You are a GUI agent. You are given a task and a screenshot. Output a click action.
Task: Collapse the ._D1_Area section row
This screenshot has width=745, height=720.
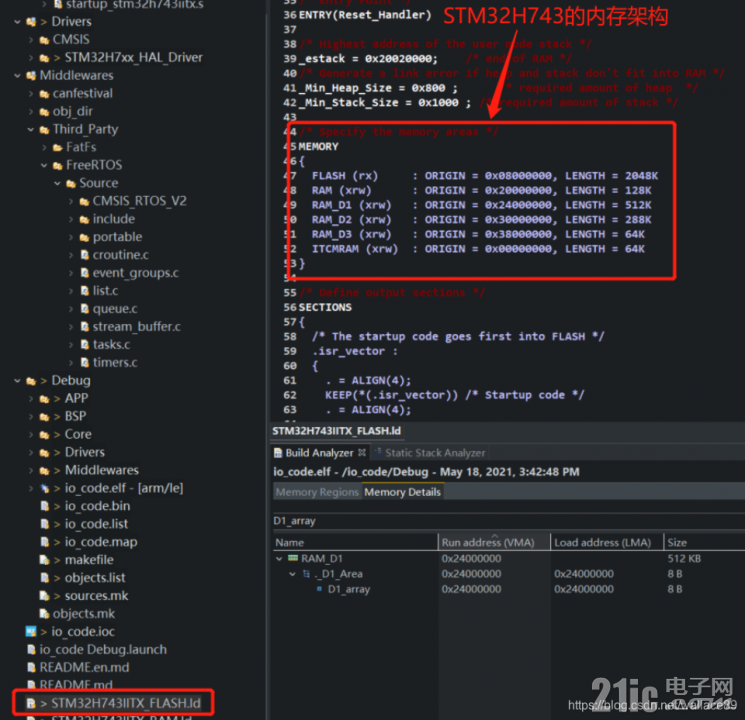293,574
